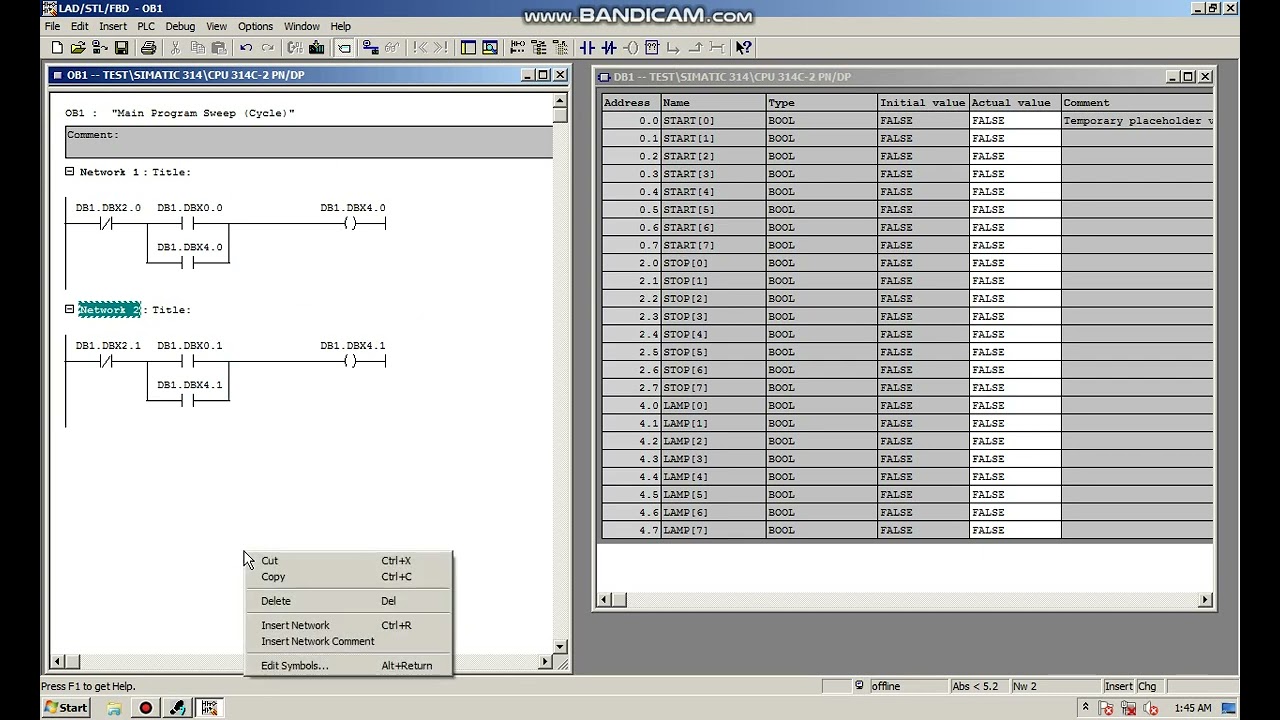
Task: Click actual value FALSE of LAMP[0]
Action: [x=1014, y=406]
